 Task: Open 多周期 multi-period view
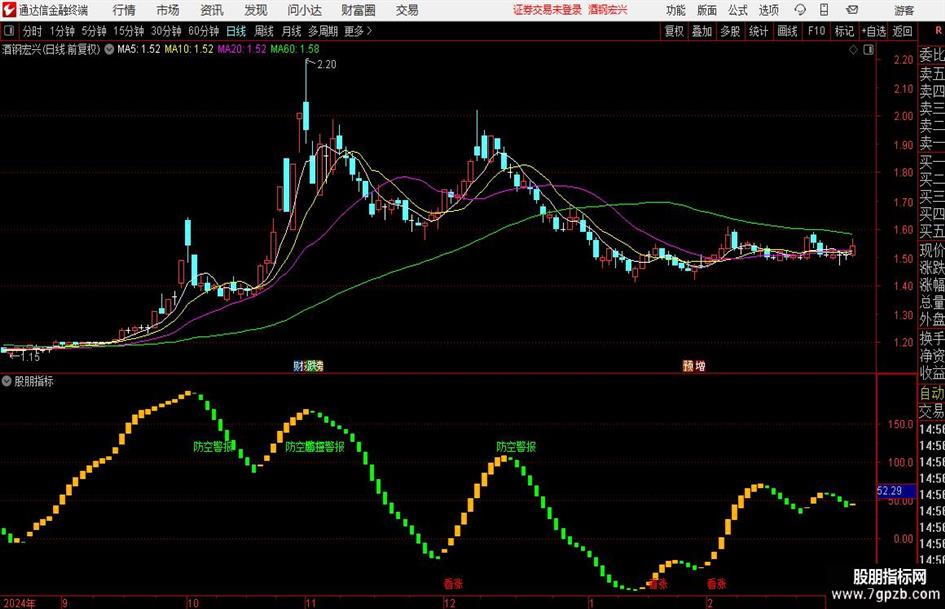pyautogui.click(x=323, y=31)
